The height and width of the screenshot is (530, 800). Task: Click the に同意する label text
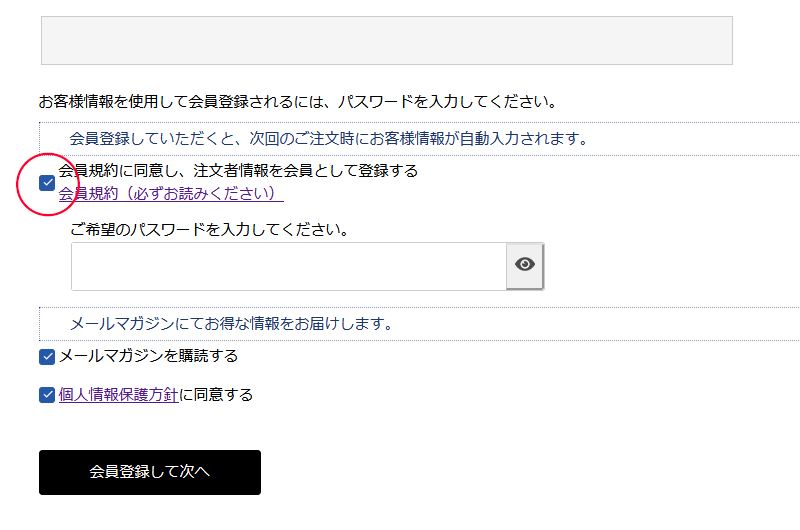tap(216, 395)
